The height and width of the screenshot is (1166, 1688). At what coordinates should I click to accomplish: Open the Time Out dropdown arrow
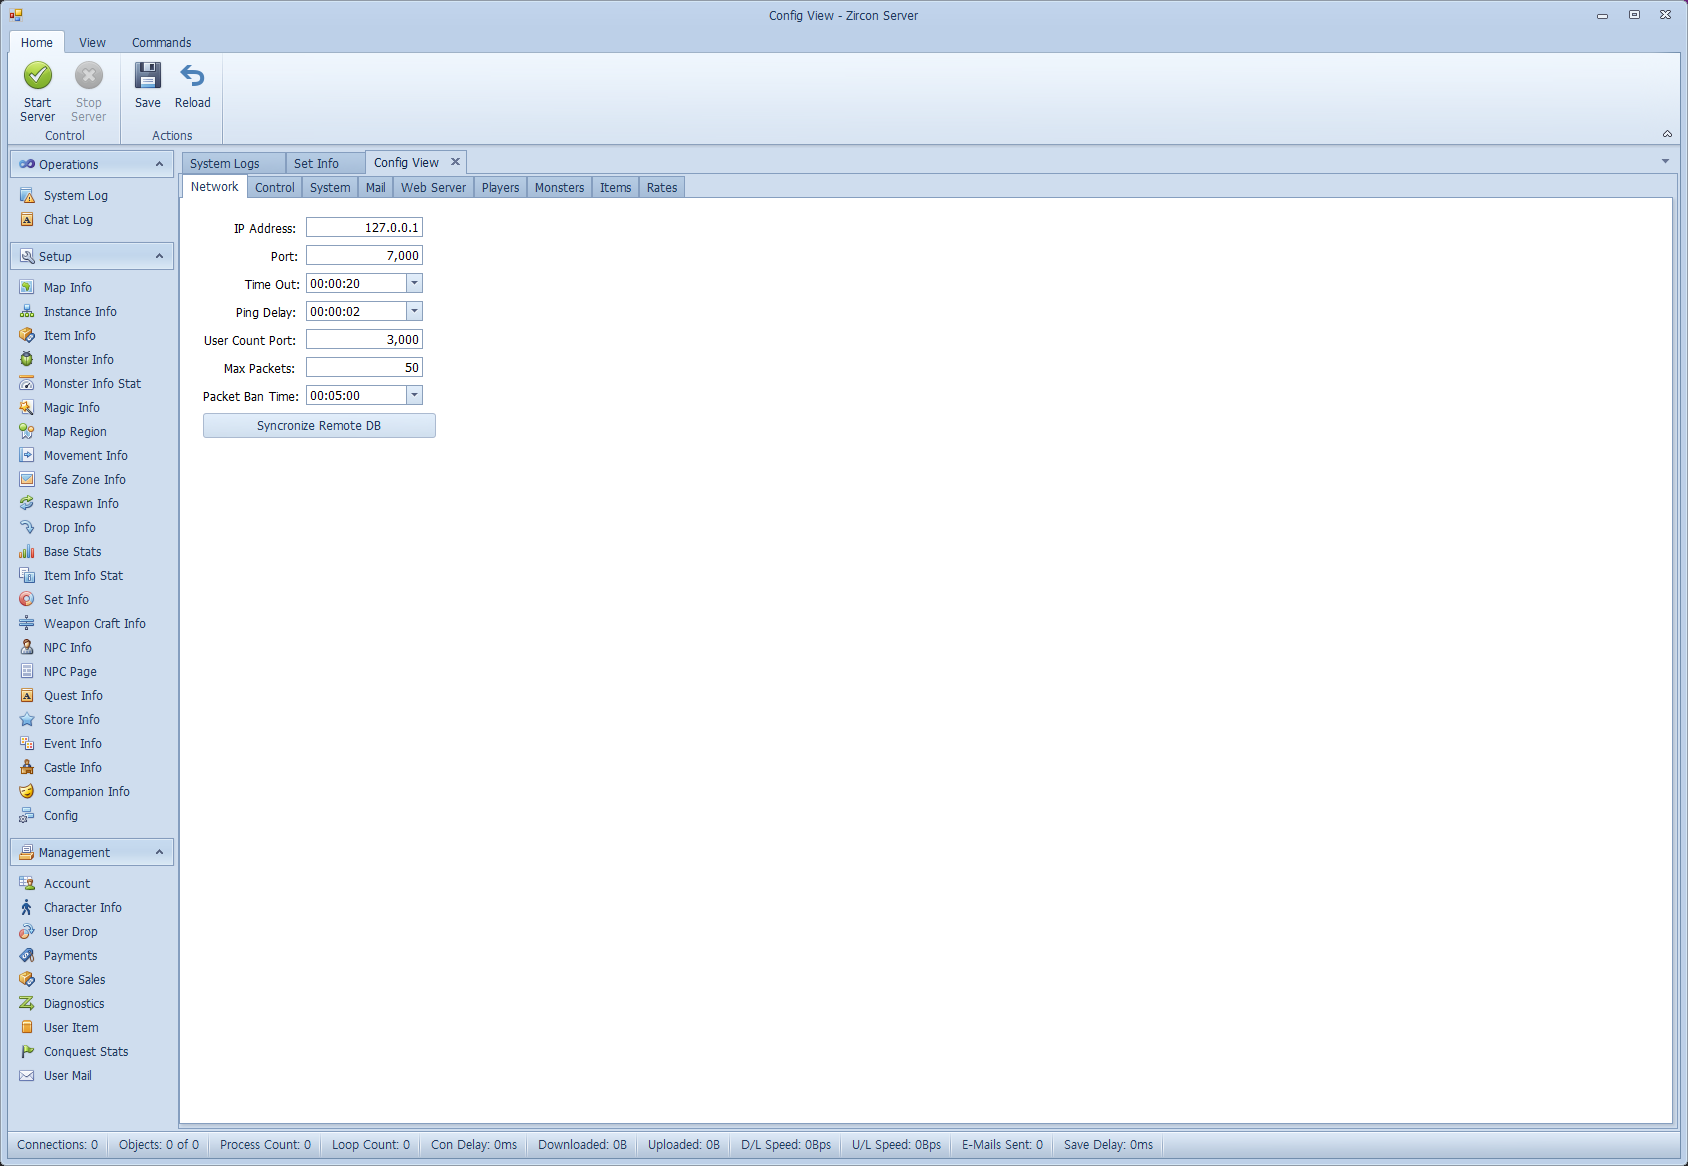414,284
